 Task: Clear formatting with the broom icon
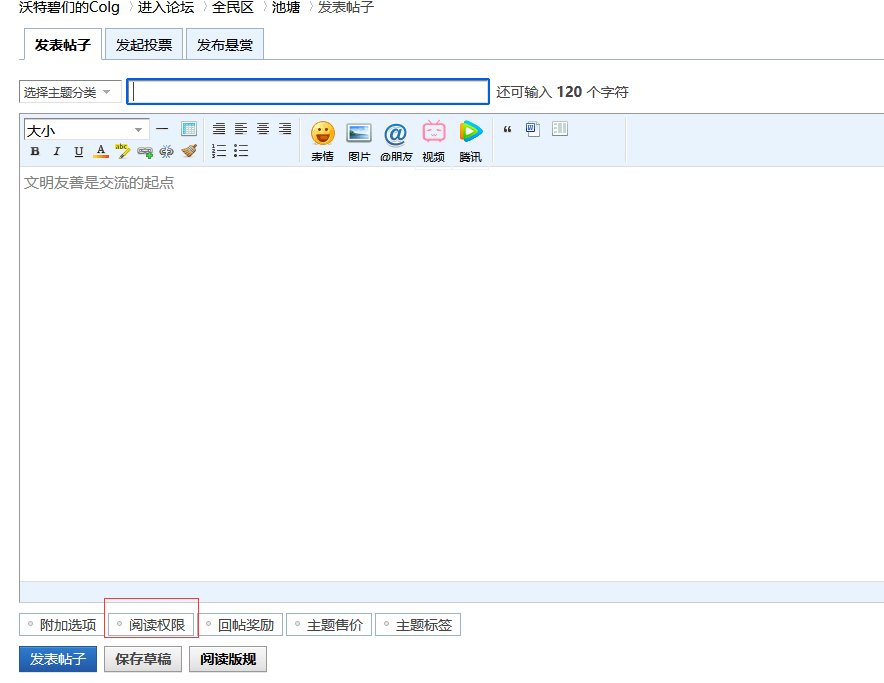[x=189, y=151]
